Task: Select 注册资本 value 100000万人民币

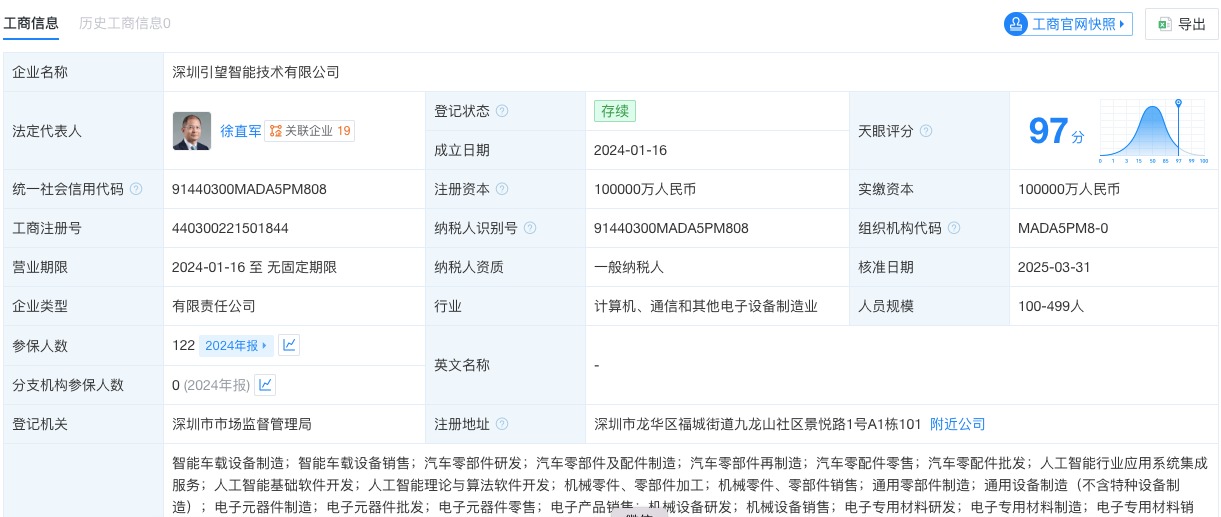Action: (645, 189)
